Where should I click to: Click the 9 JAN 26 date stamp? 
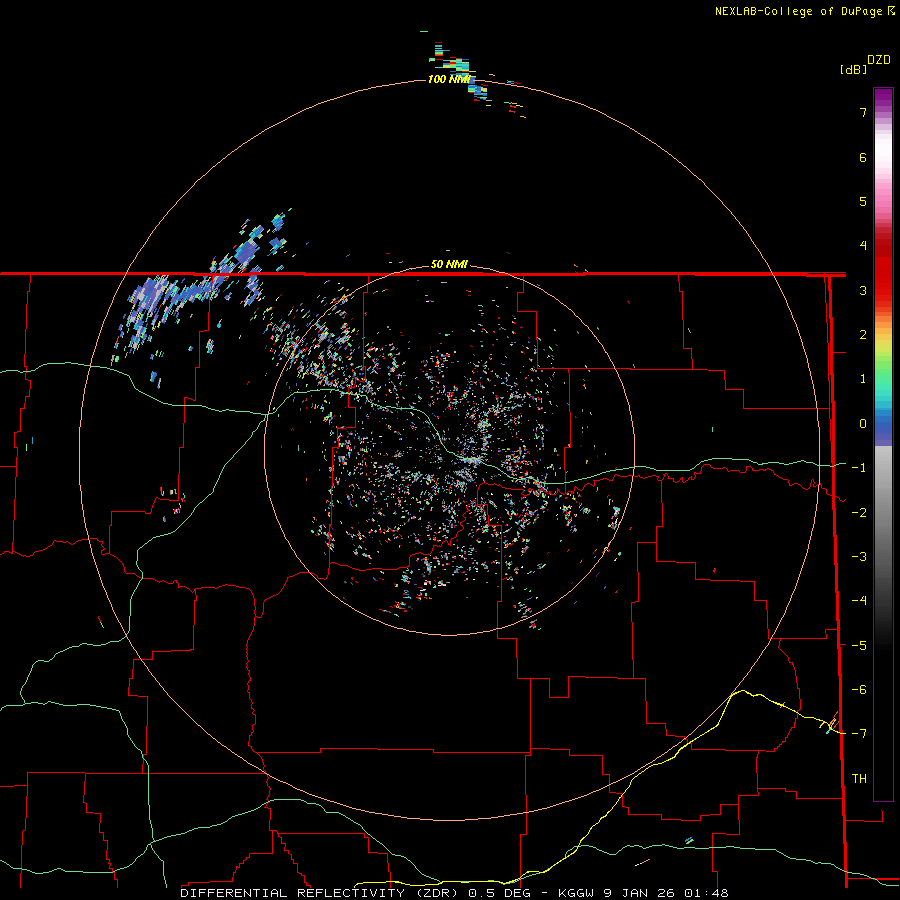pos(641,893)
